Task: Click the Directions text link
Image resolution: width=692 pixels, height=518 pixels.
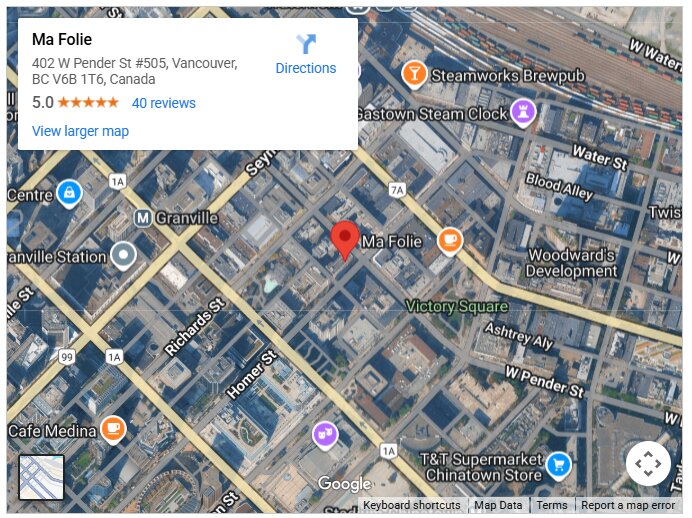Action: (x=306, y=68)
